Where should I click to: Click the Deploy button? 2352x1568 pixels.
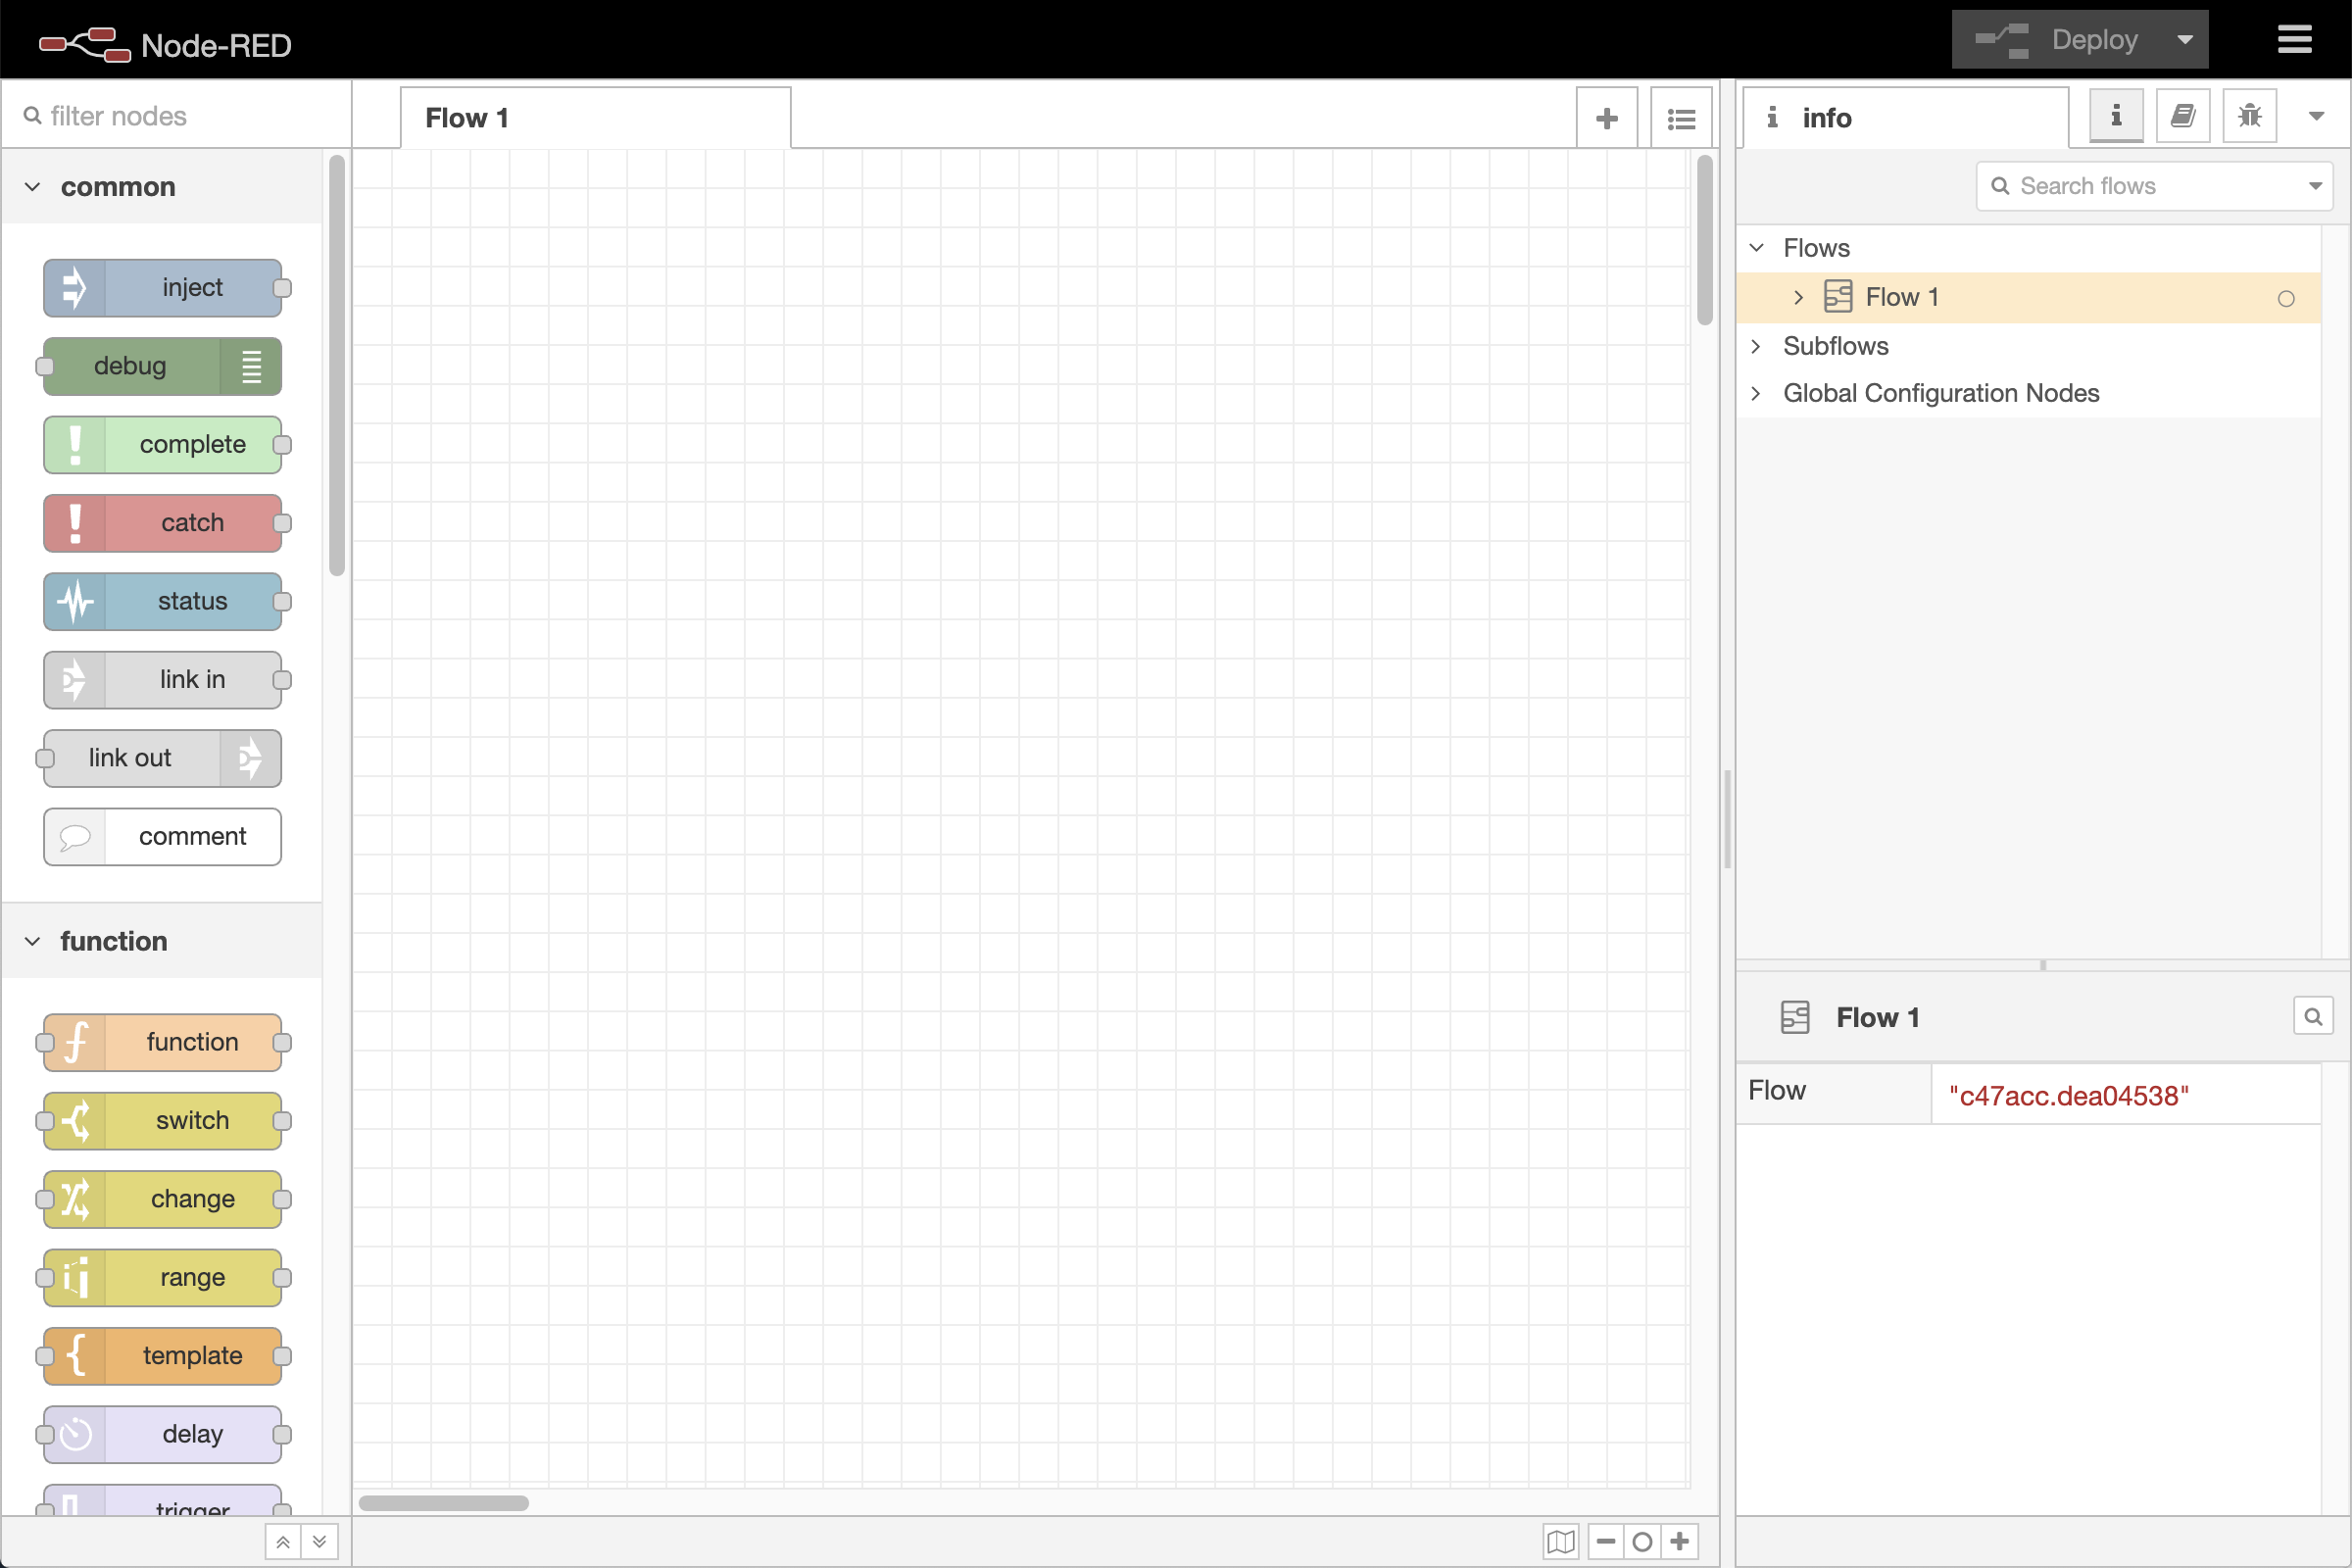2080,39
